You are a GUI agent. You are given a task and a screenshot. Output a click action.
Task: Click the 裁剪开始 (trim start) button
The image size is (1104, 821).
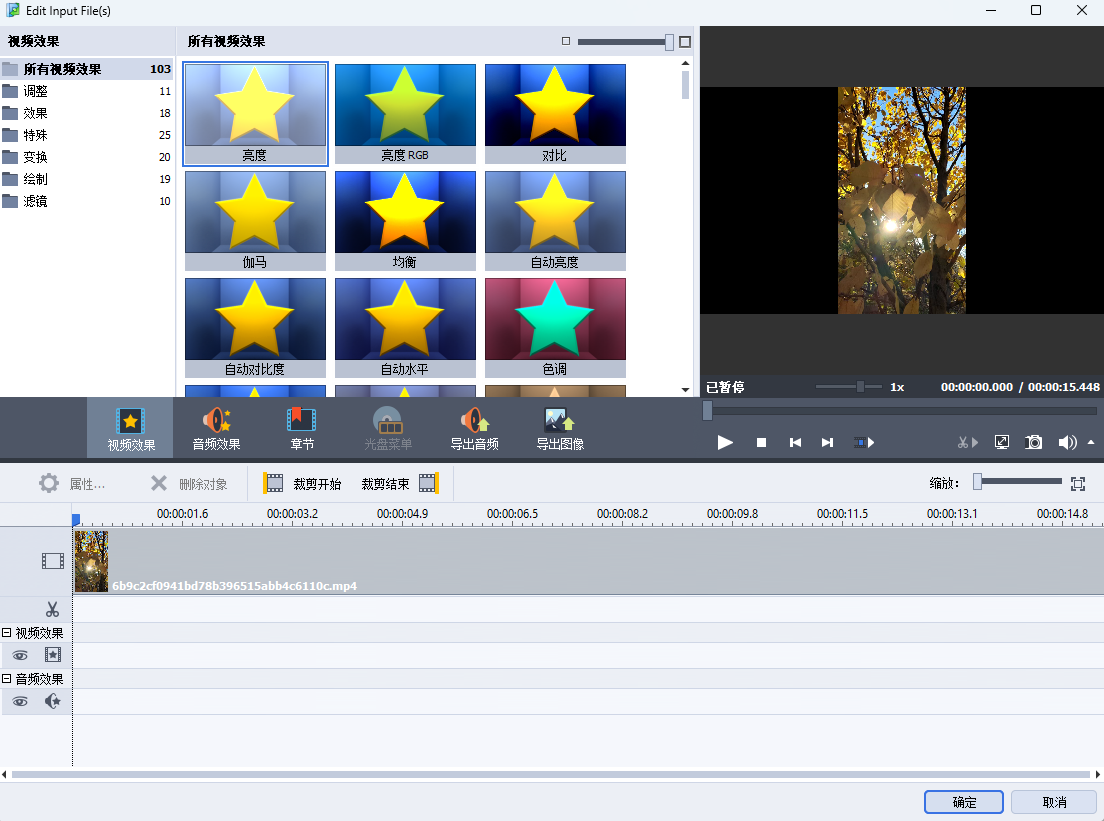(303, 484)
